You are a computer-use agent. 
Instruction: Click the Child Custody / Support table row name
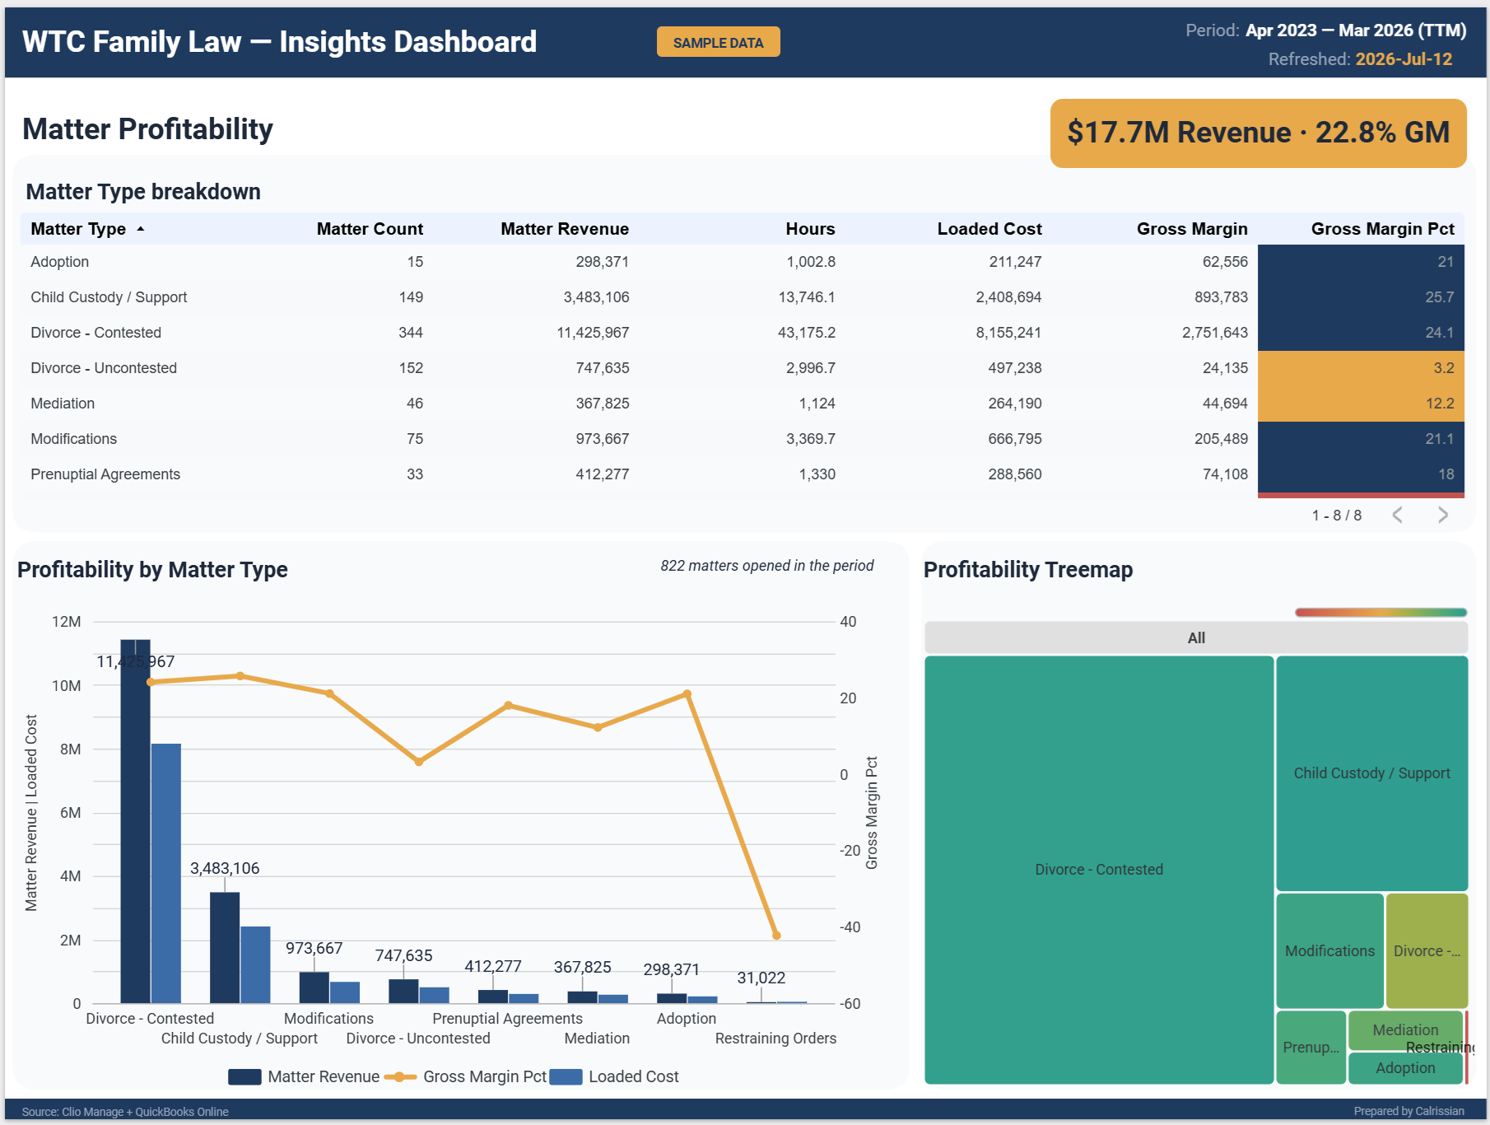[x=109, y=297]
